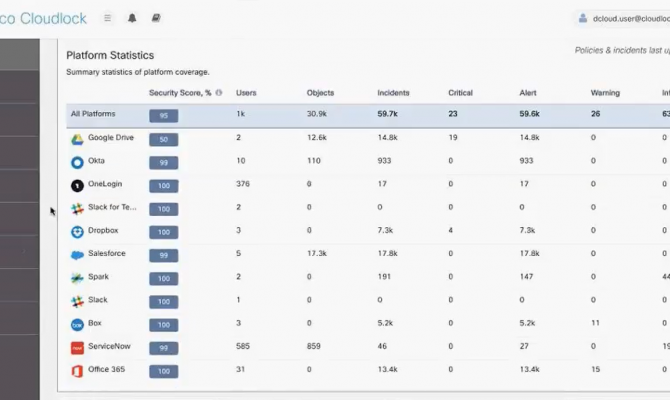Click Google Drive security score badge 50

[x=164, y=139]
